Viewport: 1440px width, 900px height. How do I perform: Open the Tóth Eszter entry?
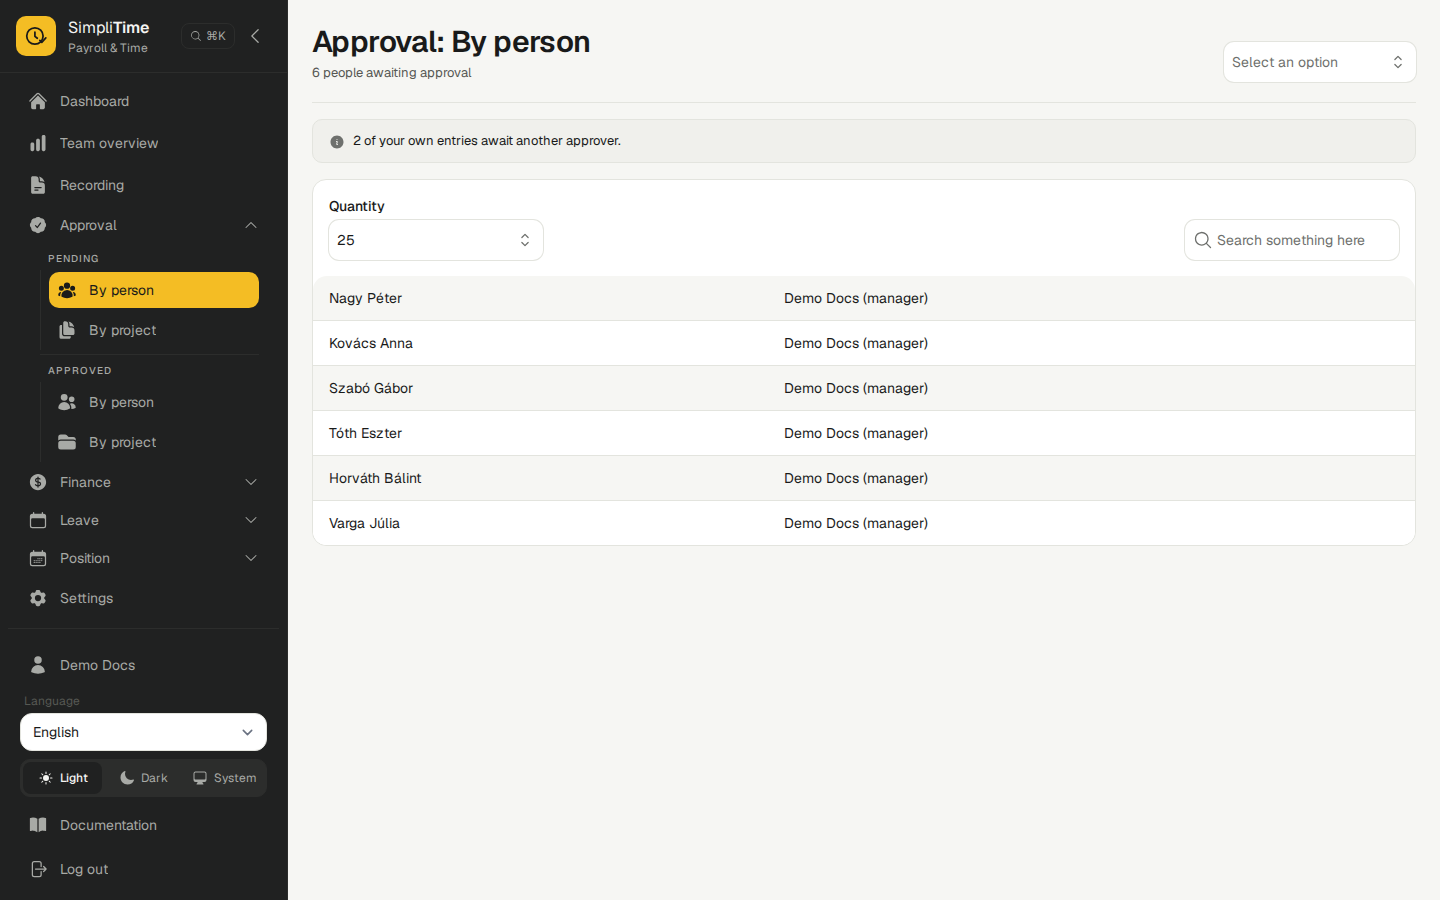[864, 433]
